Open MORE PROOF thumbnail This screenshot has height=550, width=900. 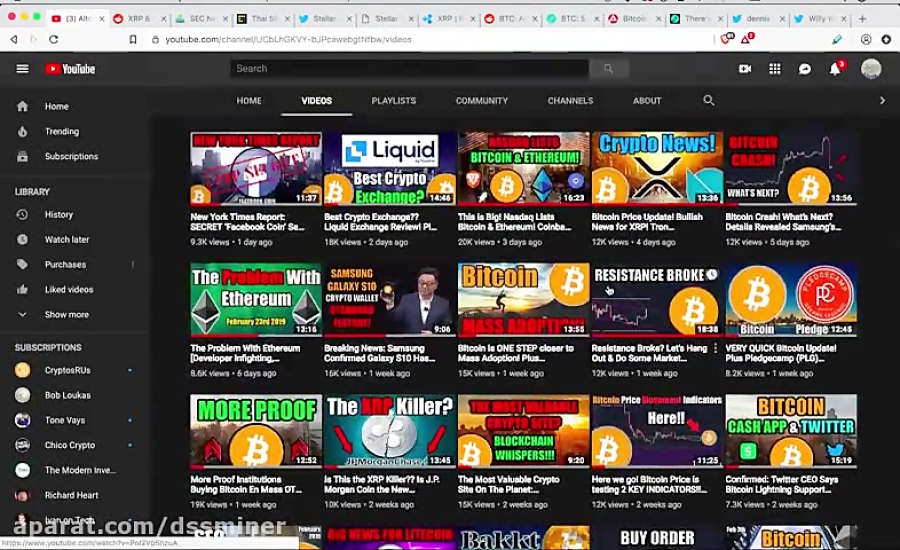(256, 431)
